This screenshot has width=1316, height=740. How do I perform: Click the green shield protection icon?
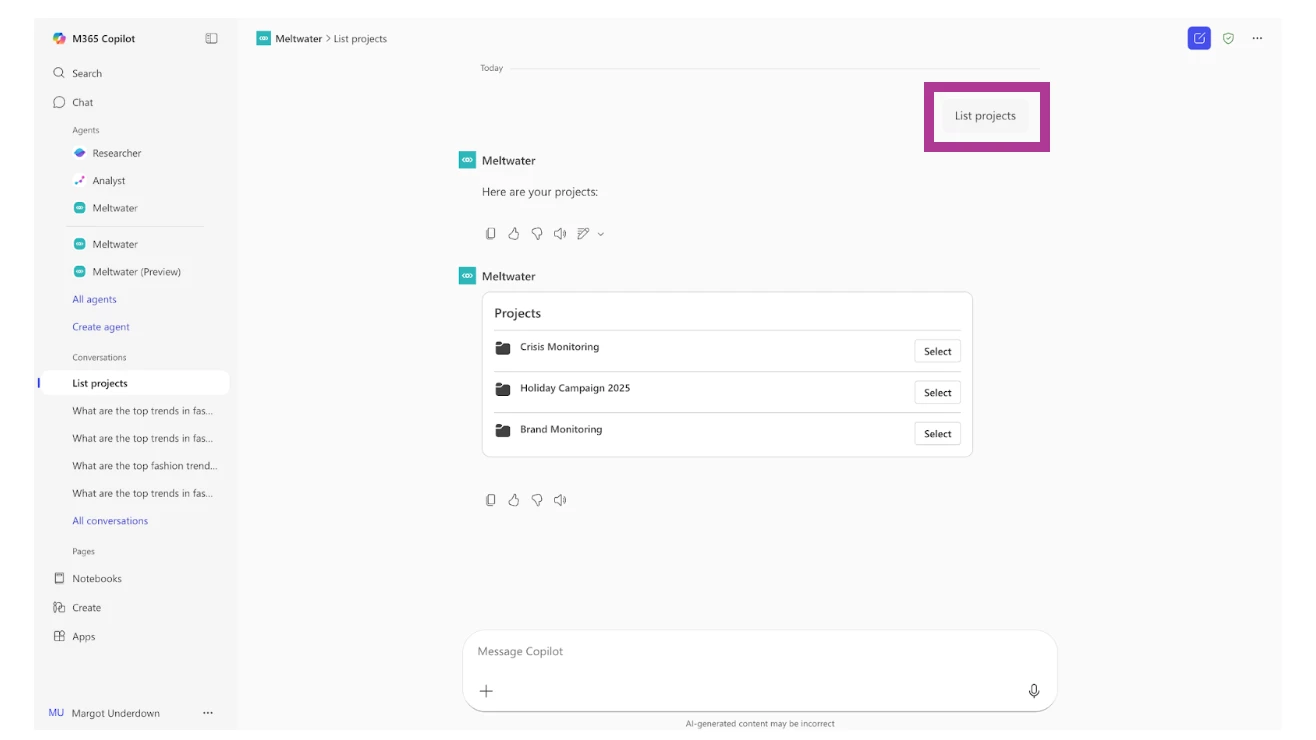click(x=1228, y=38)
